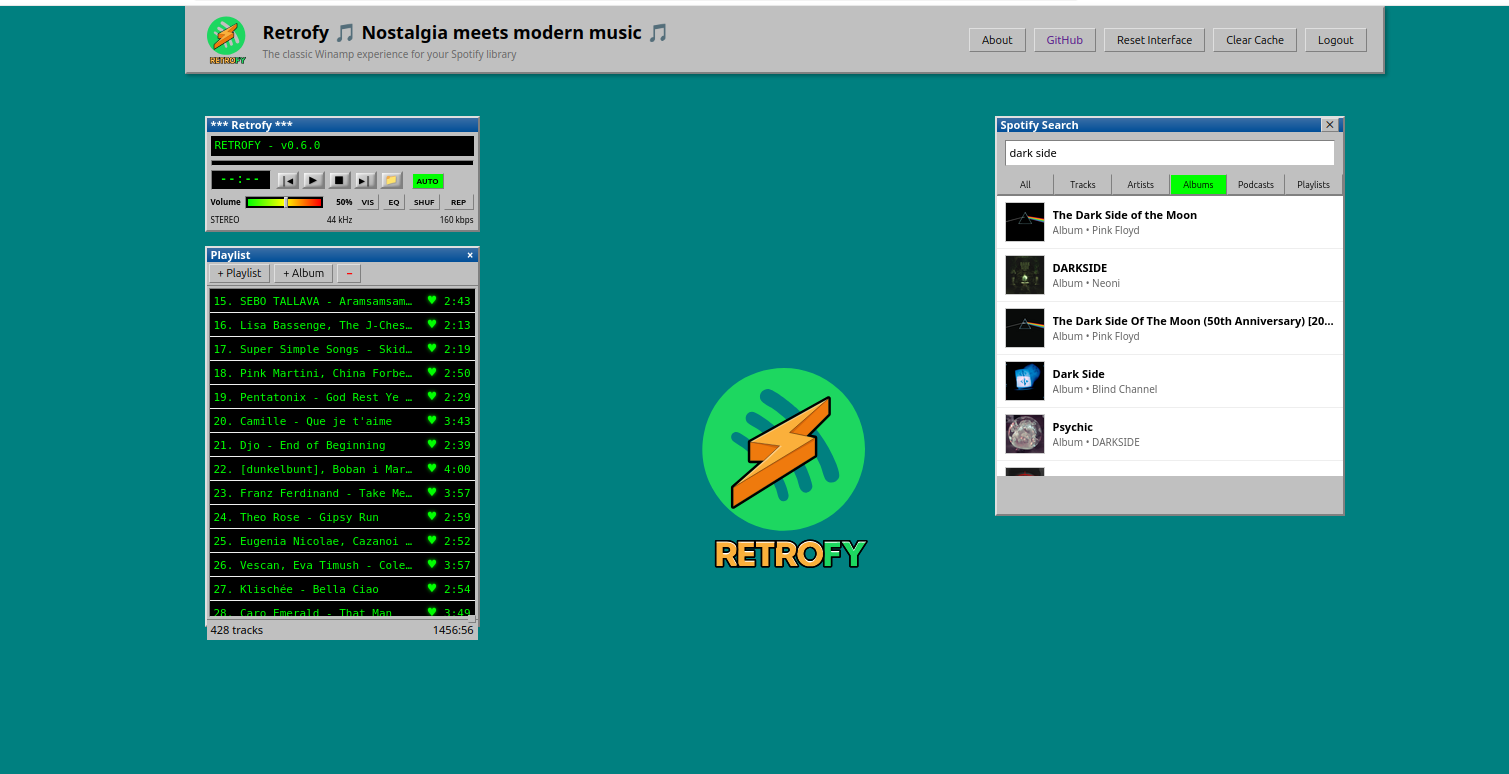Open a file with the folder icon

(x=390, y=180)
